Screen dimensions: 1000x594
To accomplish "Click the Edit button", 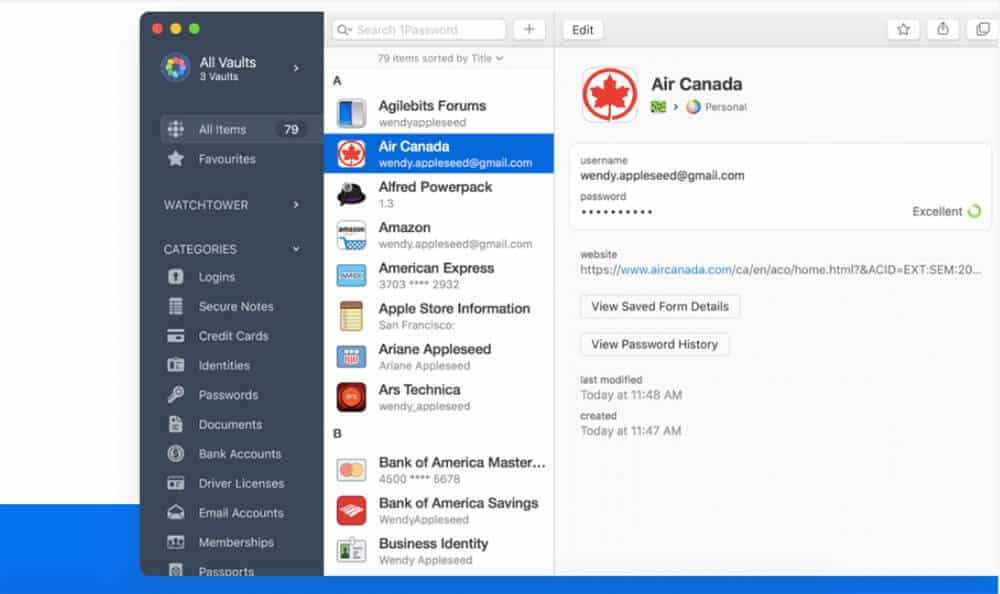I will 582,29.
